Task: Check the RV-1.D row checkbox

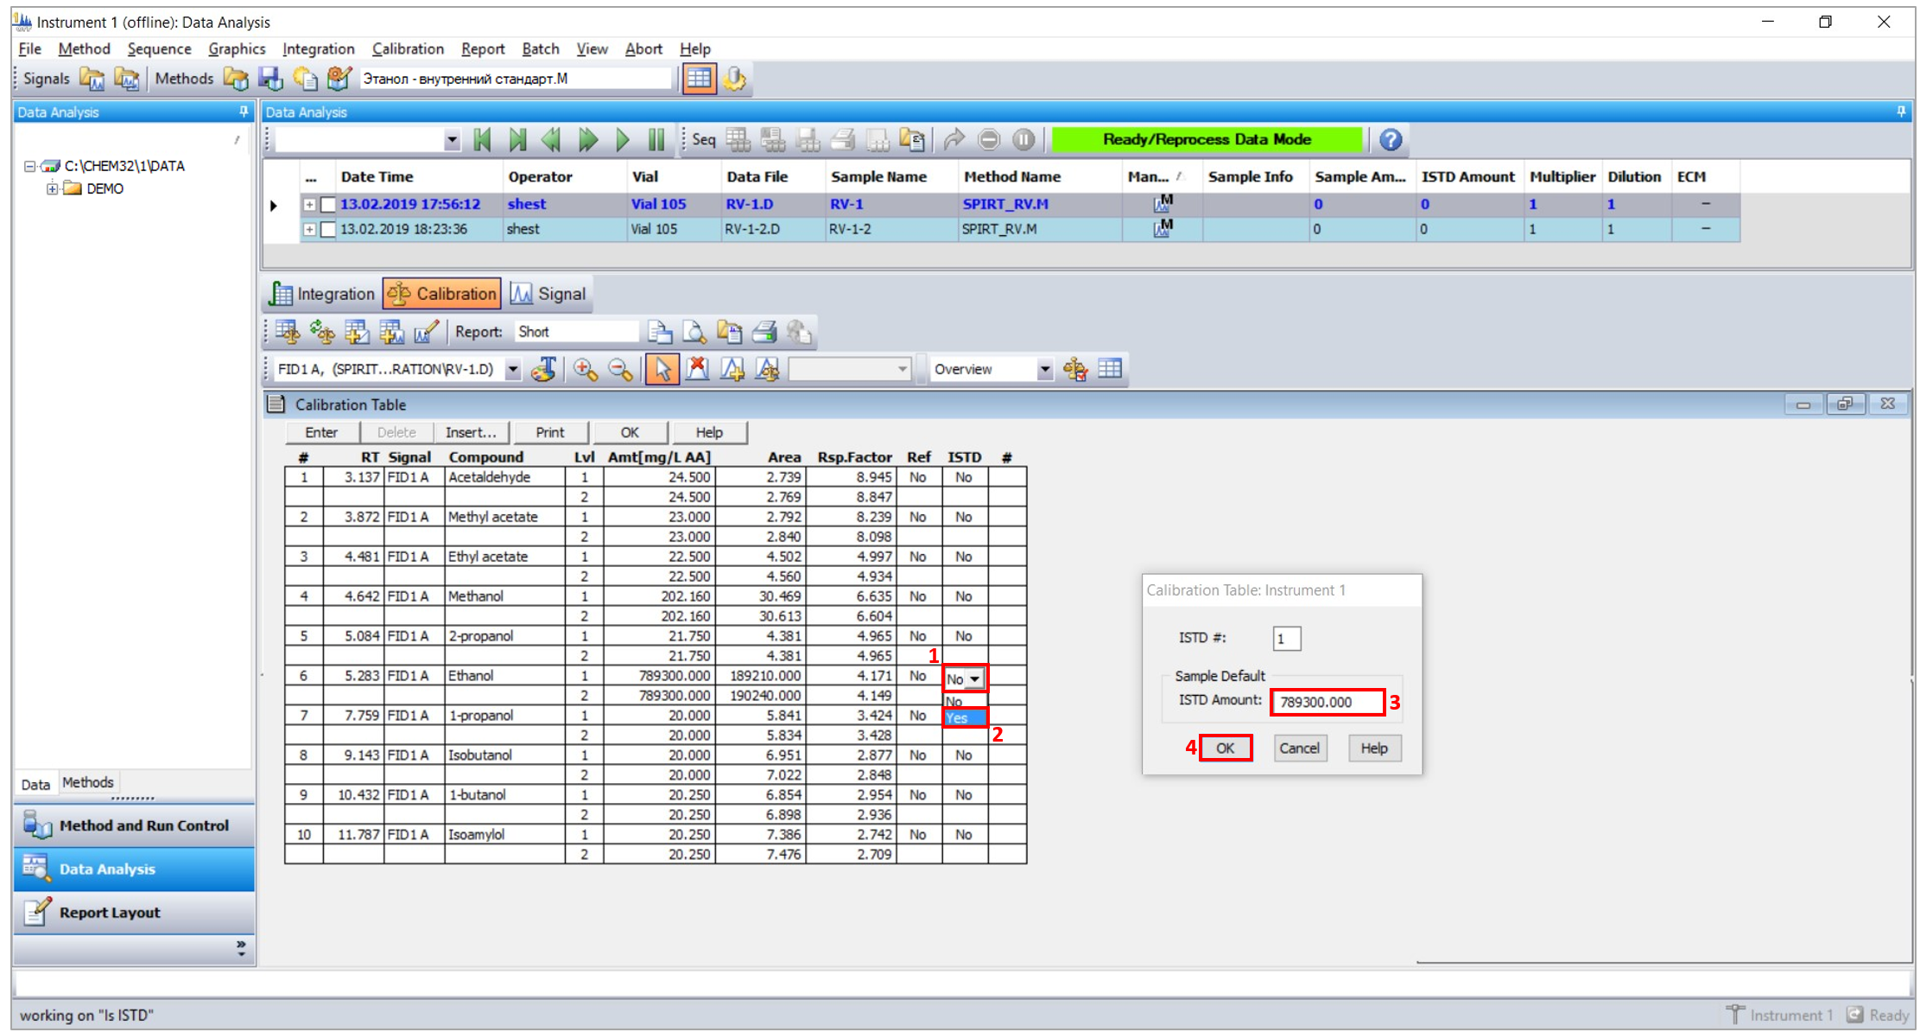Action: click(x=328, y=204)
